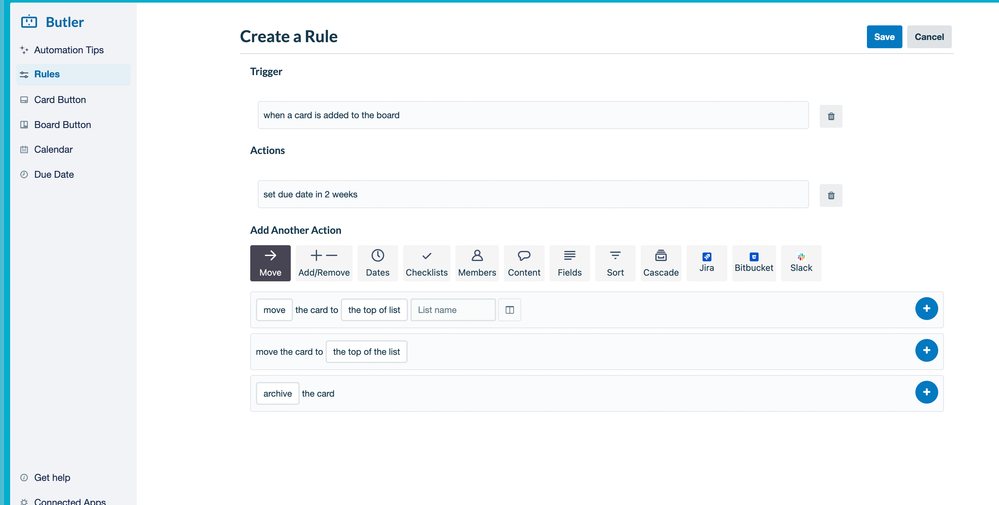Click the Automation Tips sparkle icon

pos(24,50)
